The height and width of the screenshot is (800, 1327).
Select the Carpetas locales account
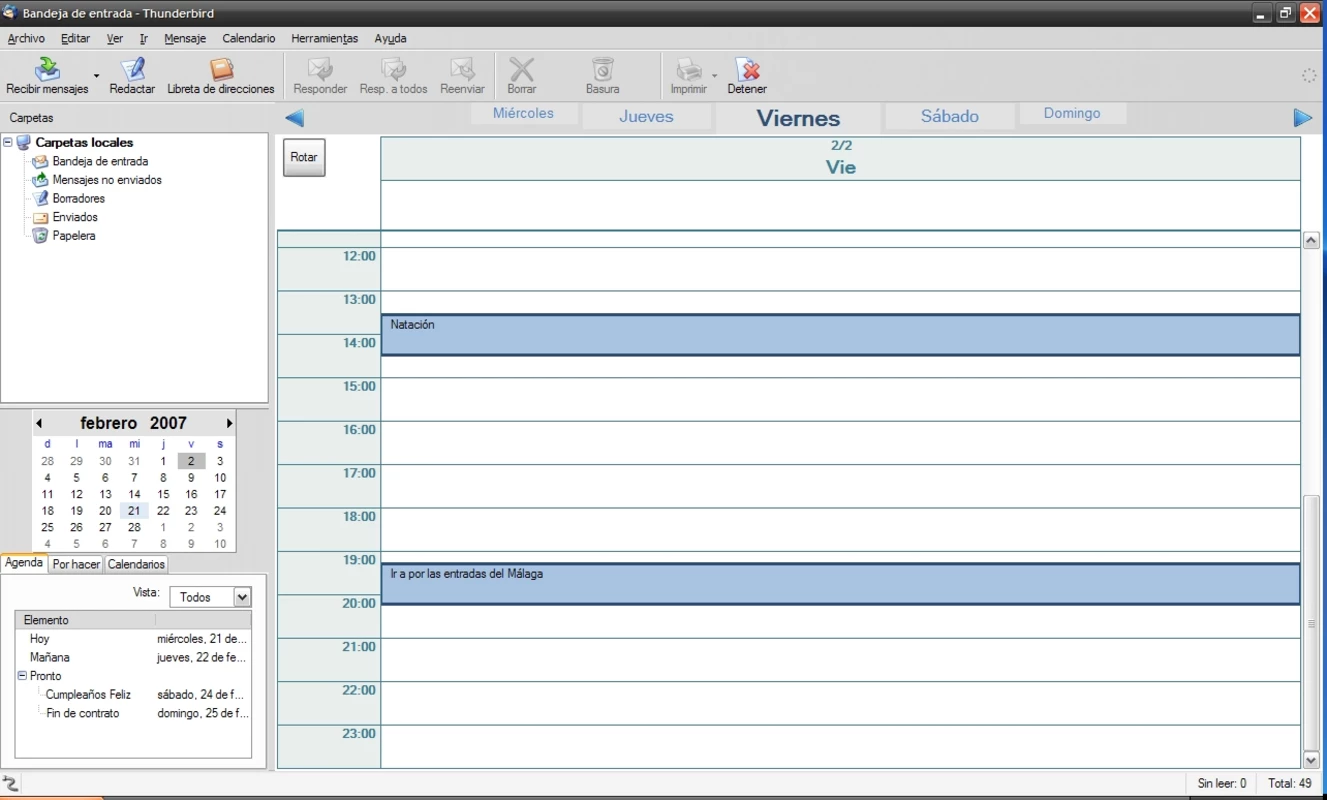click(x=84, y=142)
